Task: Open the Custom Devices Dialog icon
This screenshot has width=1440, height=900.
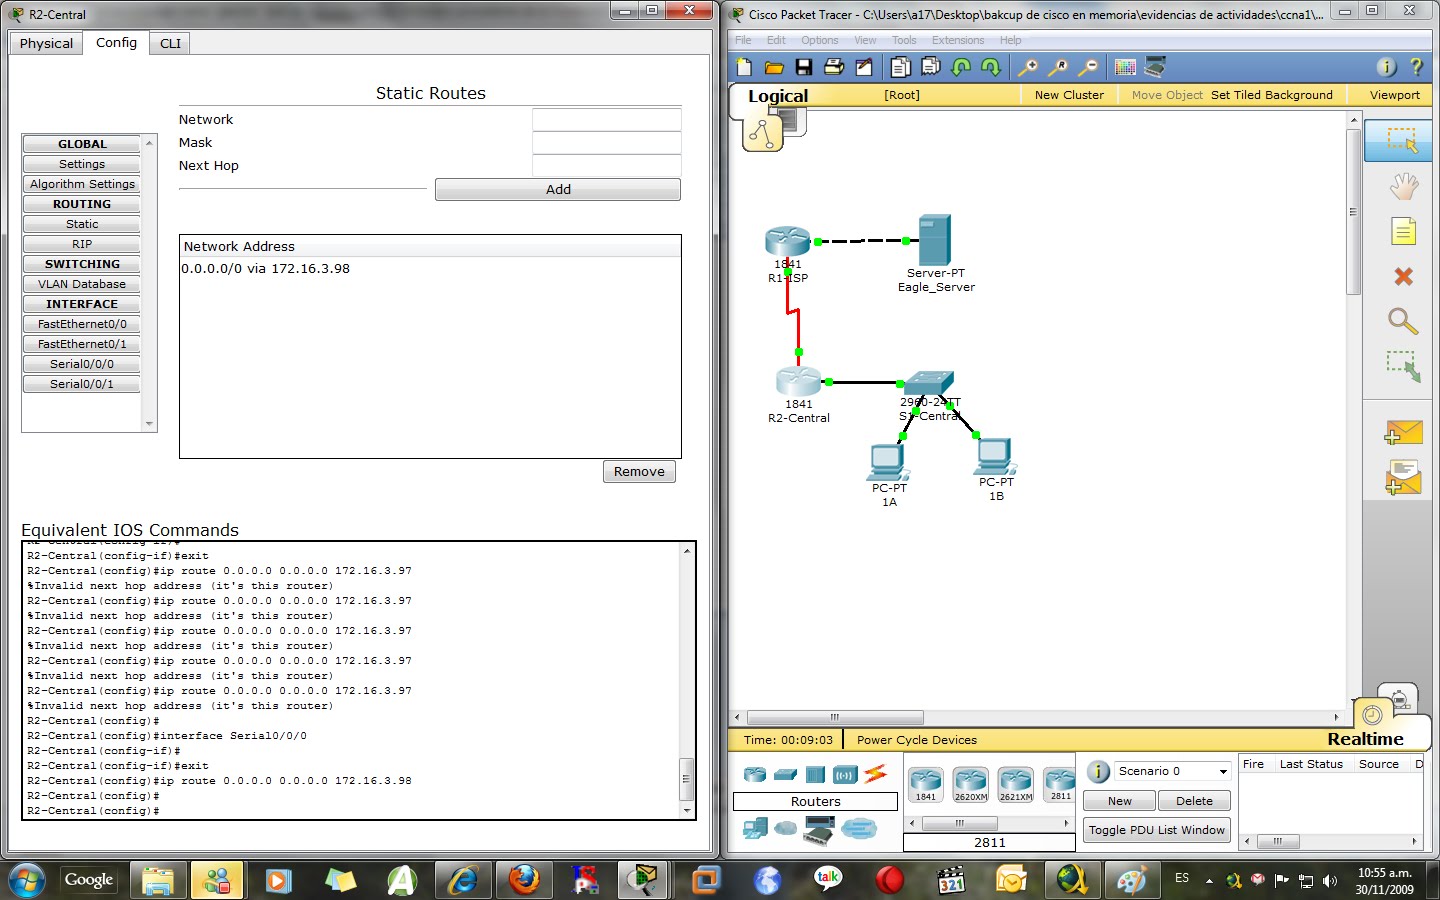Action: 1155,67
